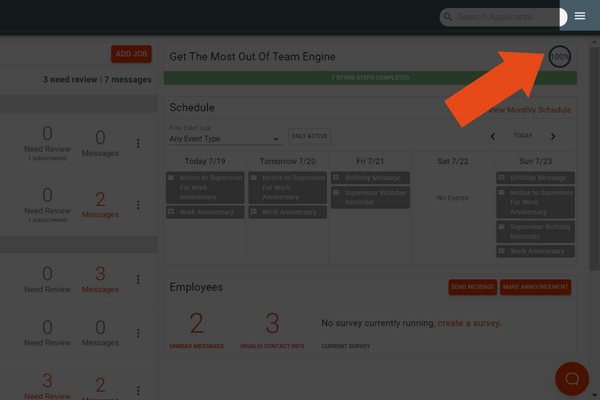Click the 3 need review summary text

tap(70, 80)
